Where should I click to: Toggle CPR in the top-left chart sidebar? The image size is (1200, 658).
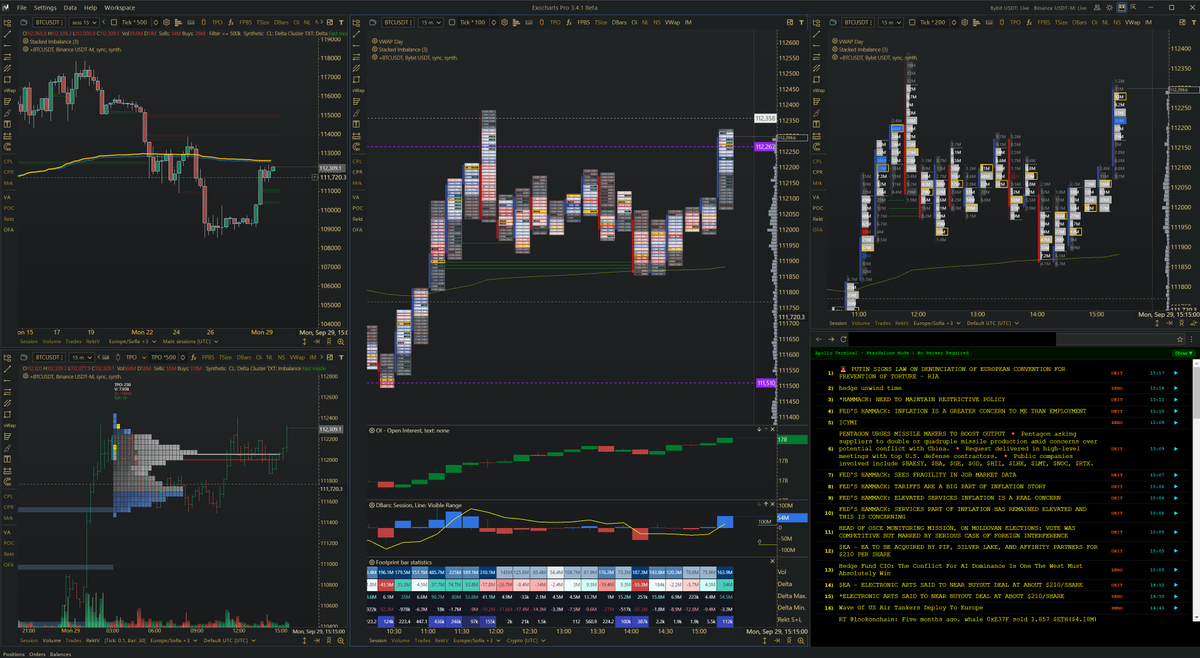tap(8, 172)
